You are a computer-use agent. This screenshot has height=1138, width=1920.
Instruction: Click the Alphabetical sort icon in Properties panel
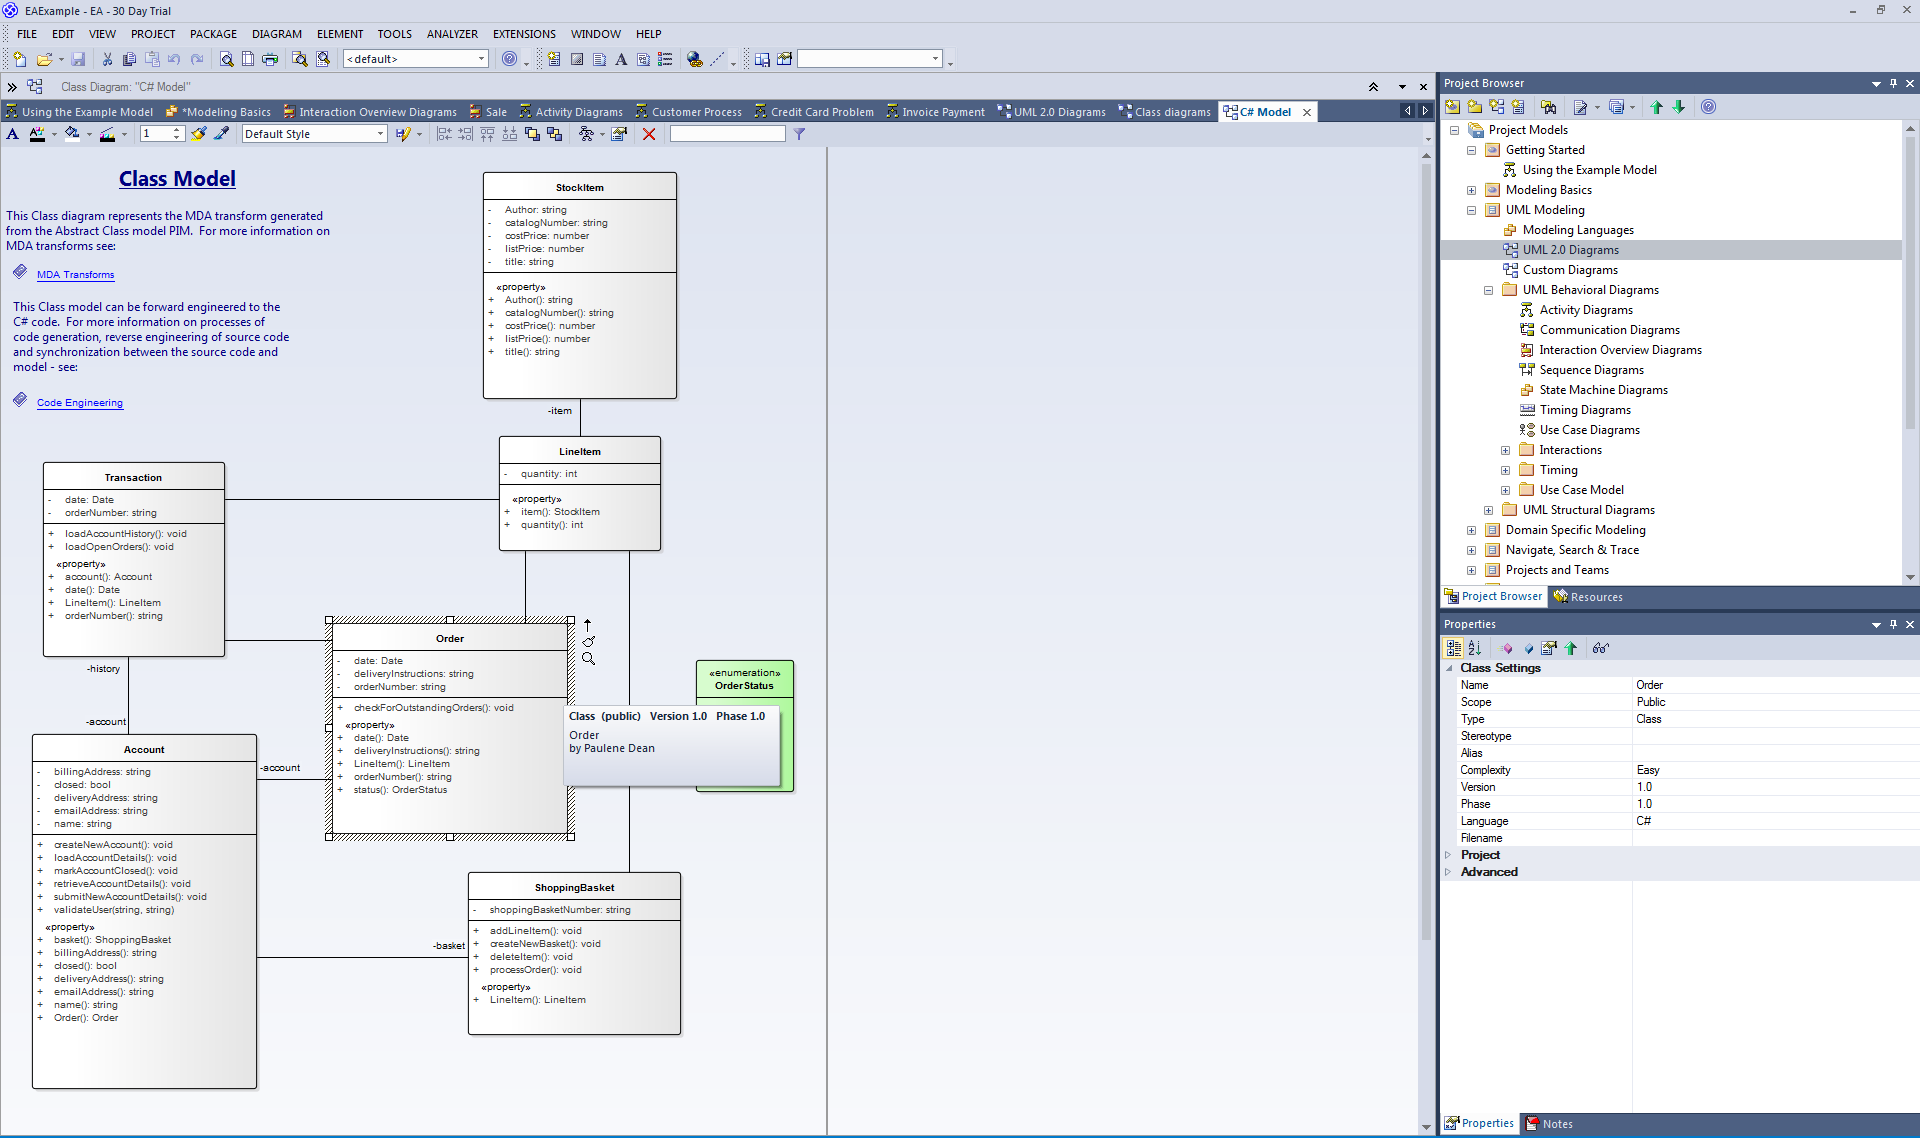1474,648
